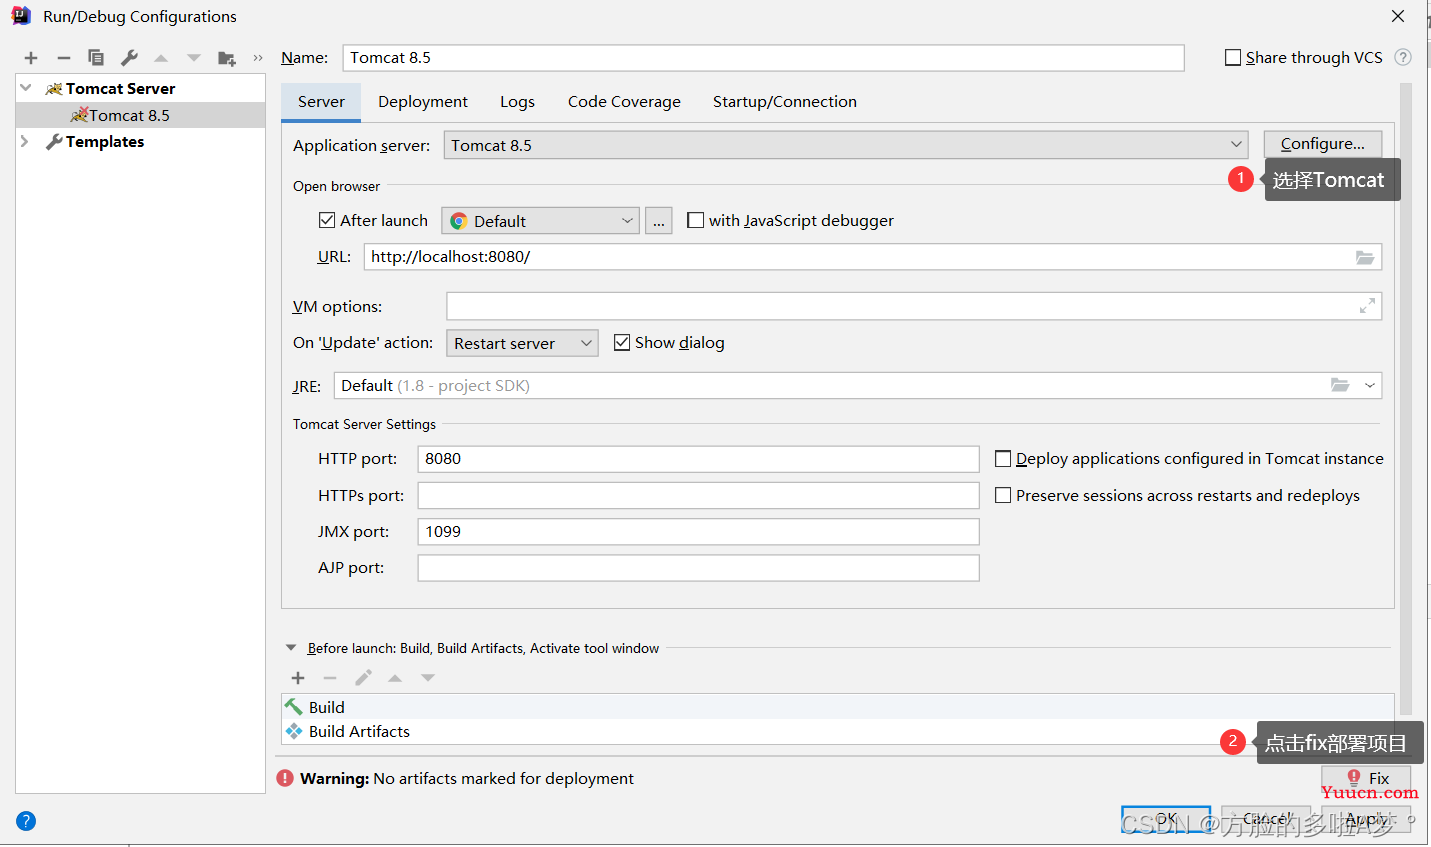Remove the selected configuration with minus icon

click(x=64, y=58)
